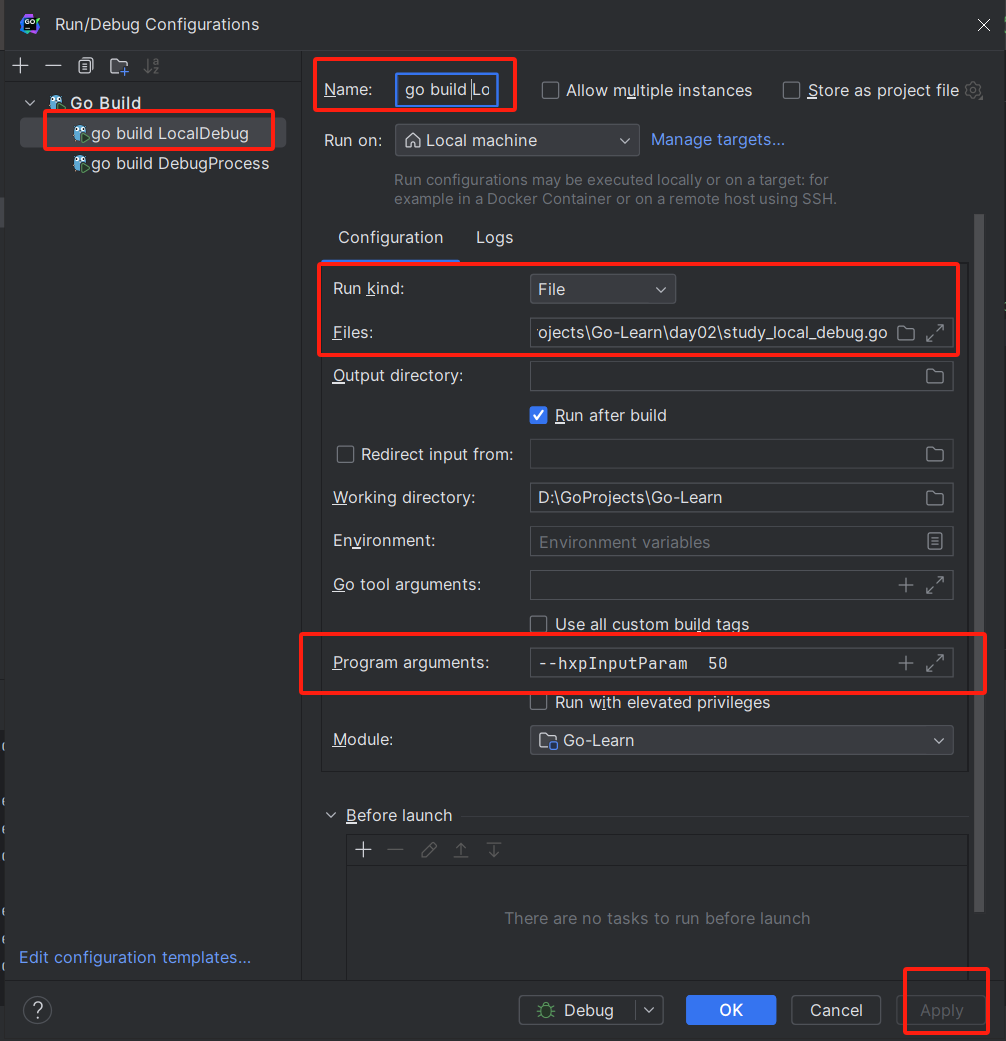Remove the selected configuration using minus icon
This screenshot has height=1041, width=1006.
pos(54,66)
